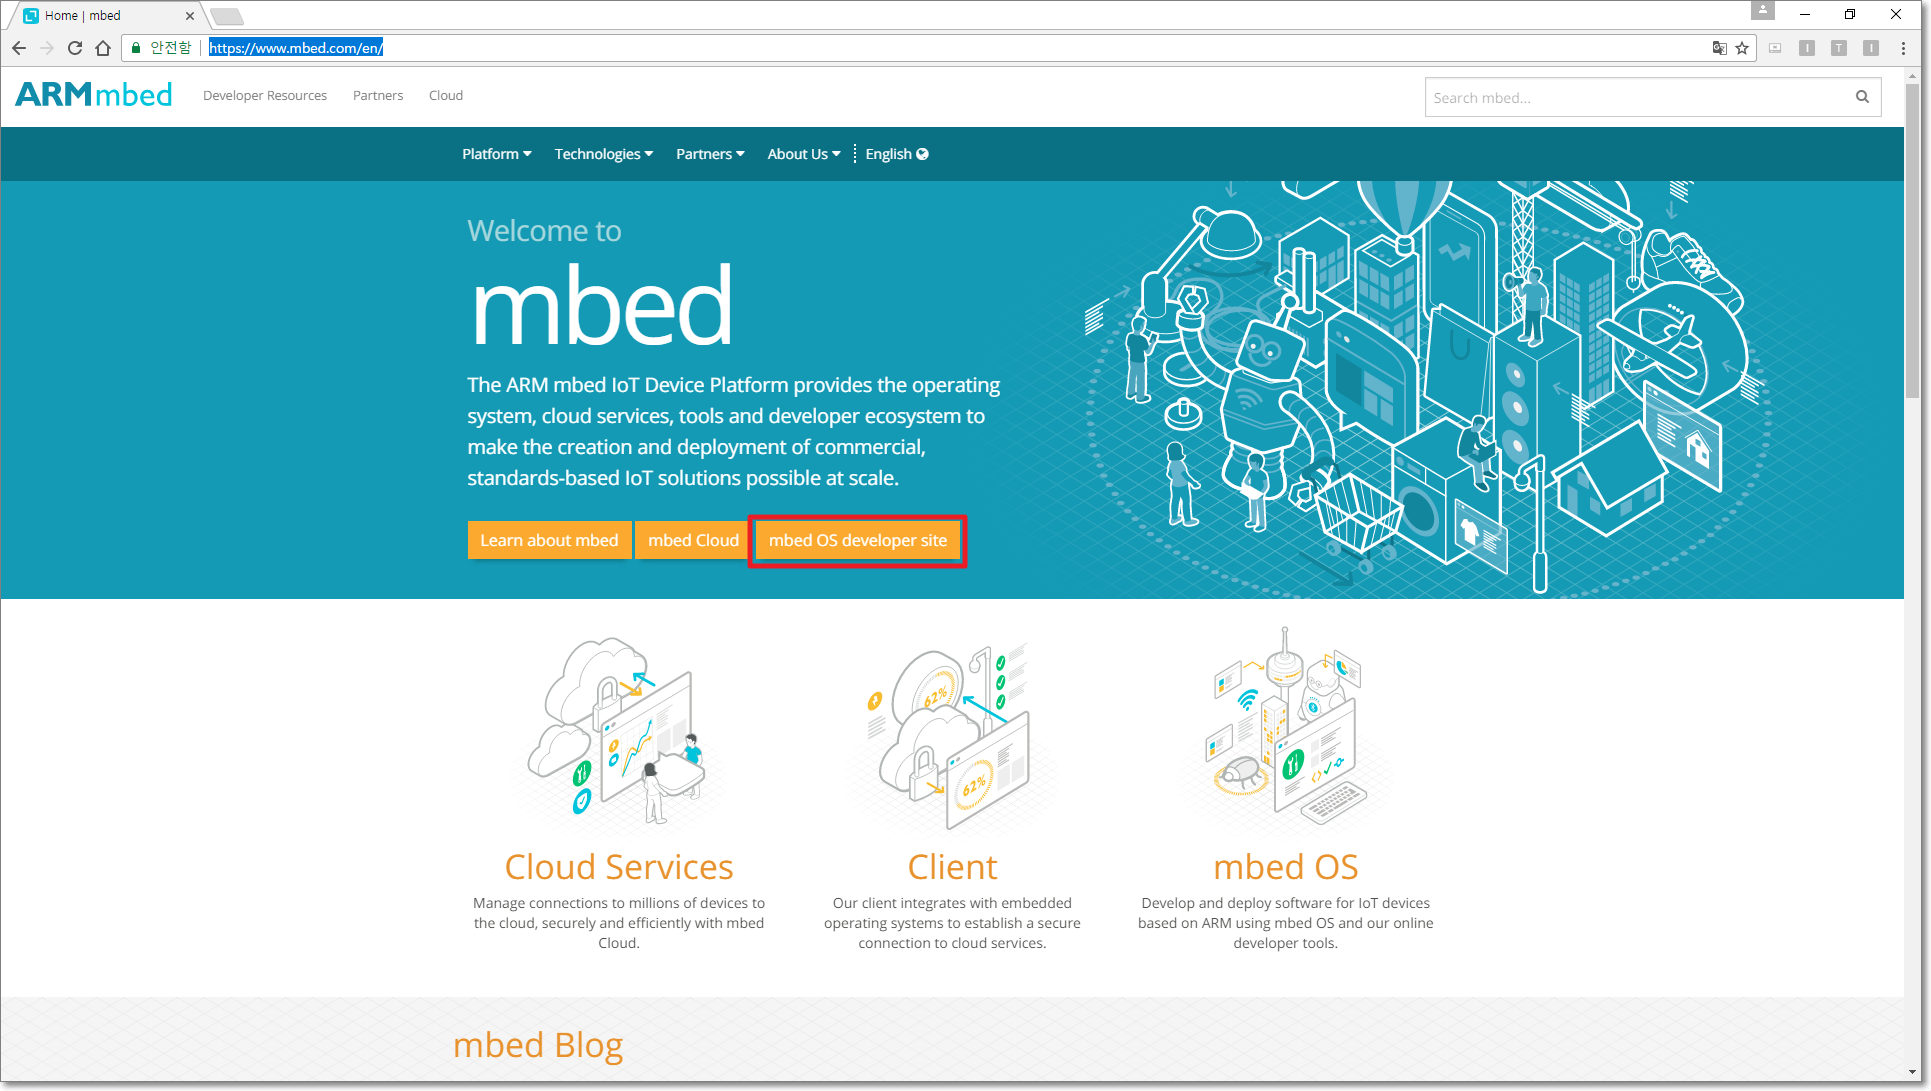Expand the Technologies dropdown

click(602, 154)
